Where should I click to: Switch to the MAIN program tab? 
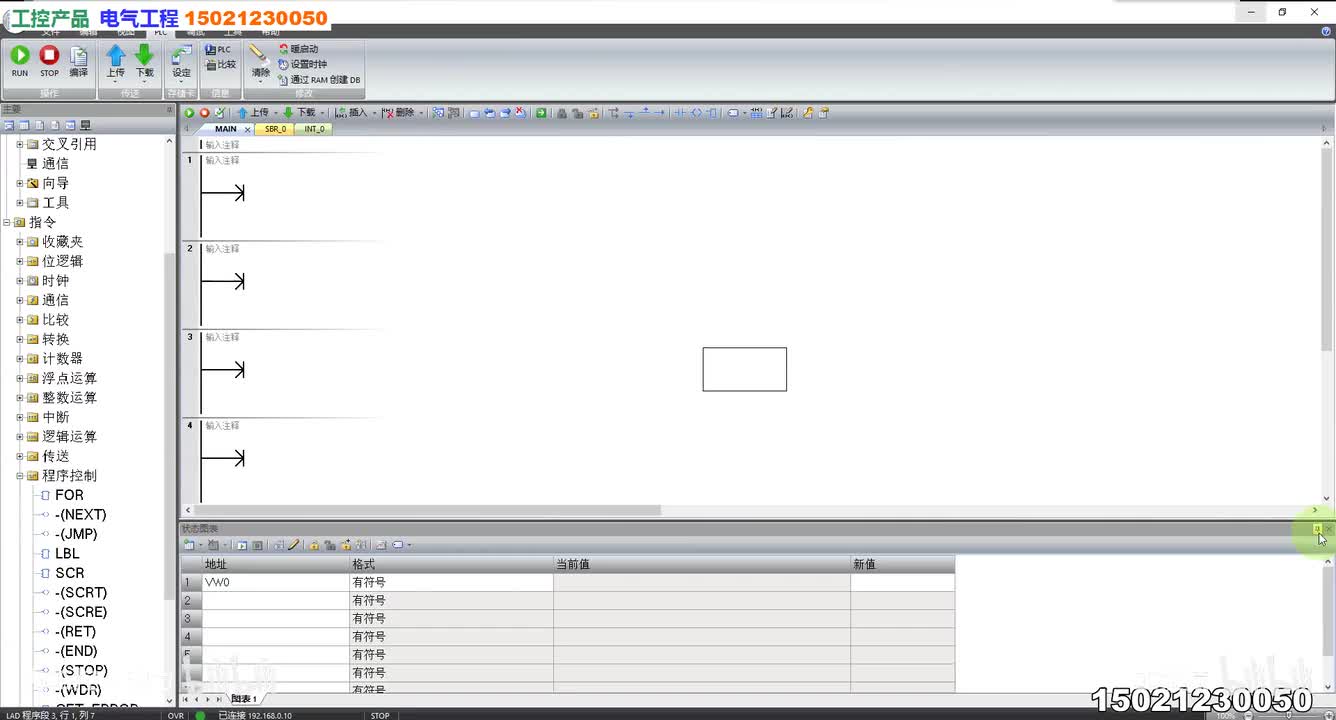[x=226, y=129]
